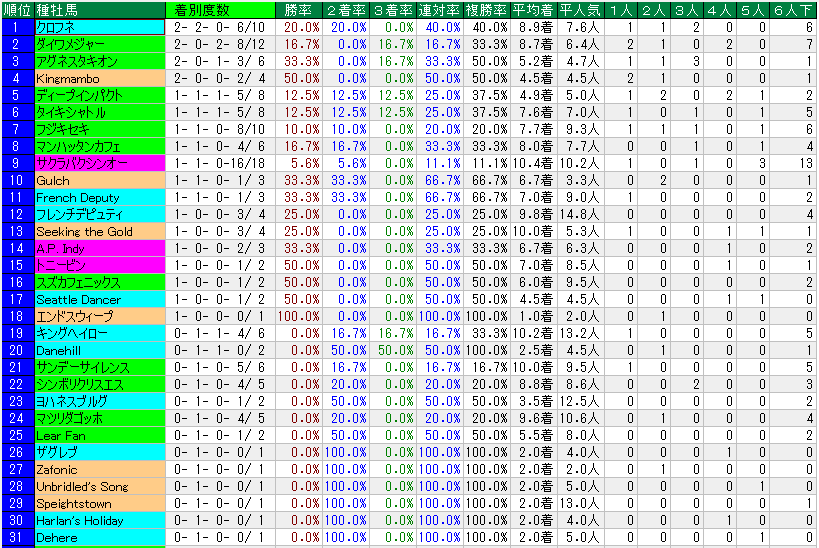Click the 平均着 column header
The image size is (819, 548).
tap(533, 10)
